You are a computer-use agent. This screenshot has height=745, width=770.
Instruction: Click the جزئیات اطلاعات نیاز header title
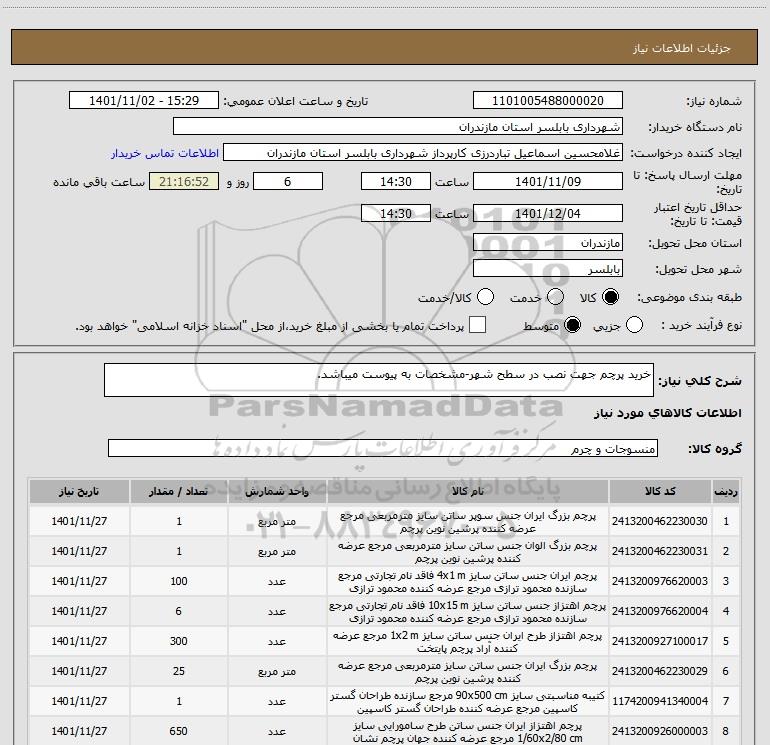click(681, 48)
